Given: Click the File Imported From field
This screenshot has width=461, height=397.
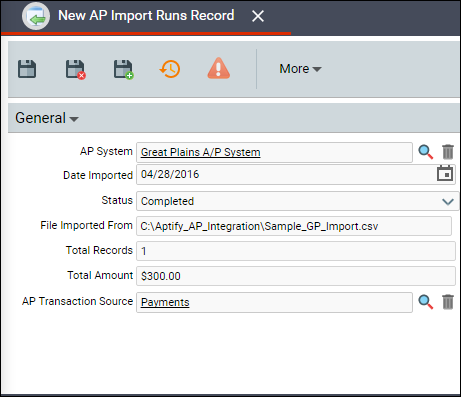Looking at the screenshot, I should 294,226.
